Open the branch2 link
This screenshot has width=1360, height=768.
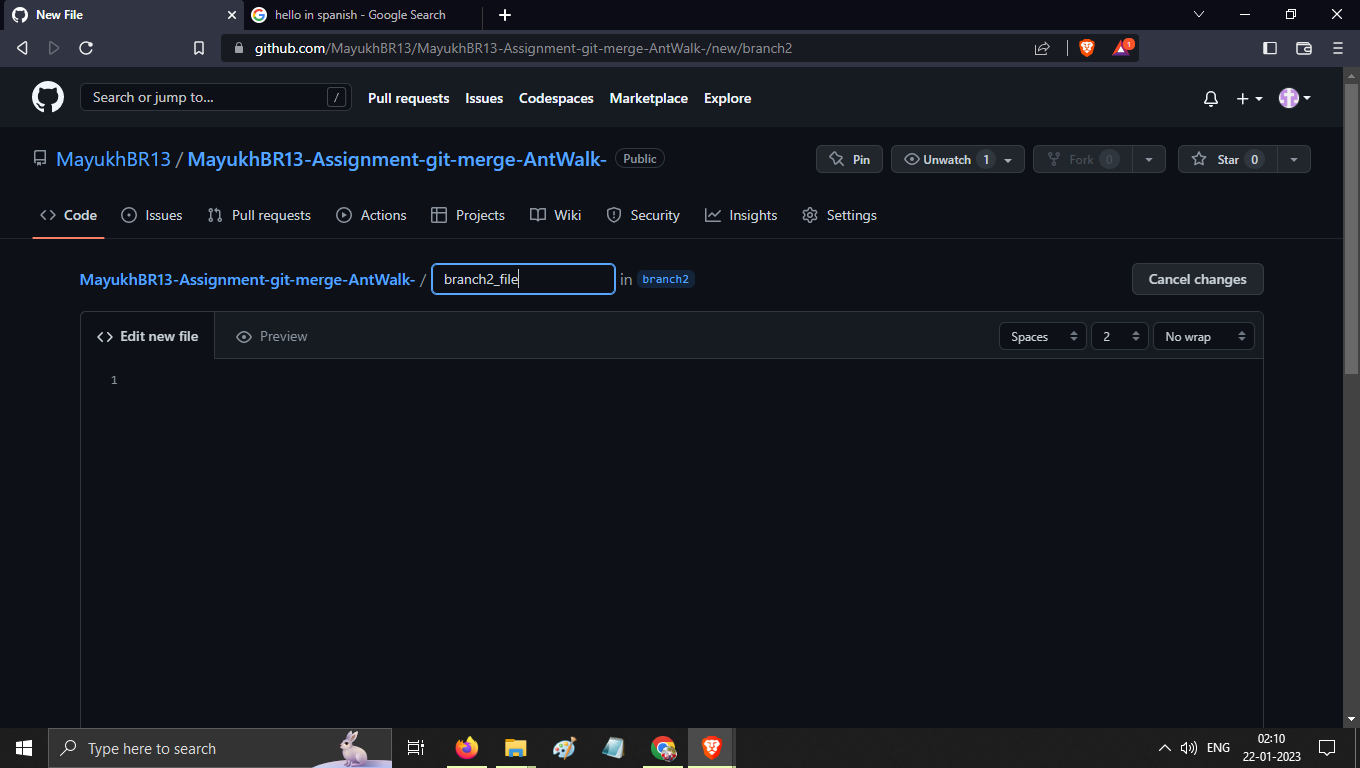(x=665, y=279)
